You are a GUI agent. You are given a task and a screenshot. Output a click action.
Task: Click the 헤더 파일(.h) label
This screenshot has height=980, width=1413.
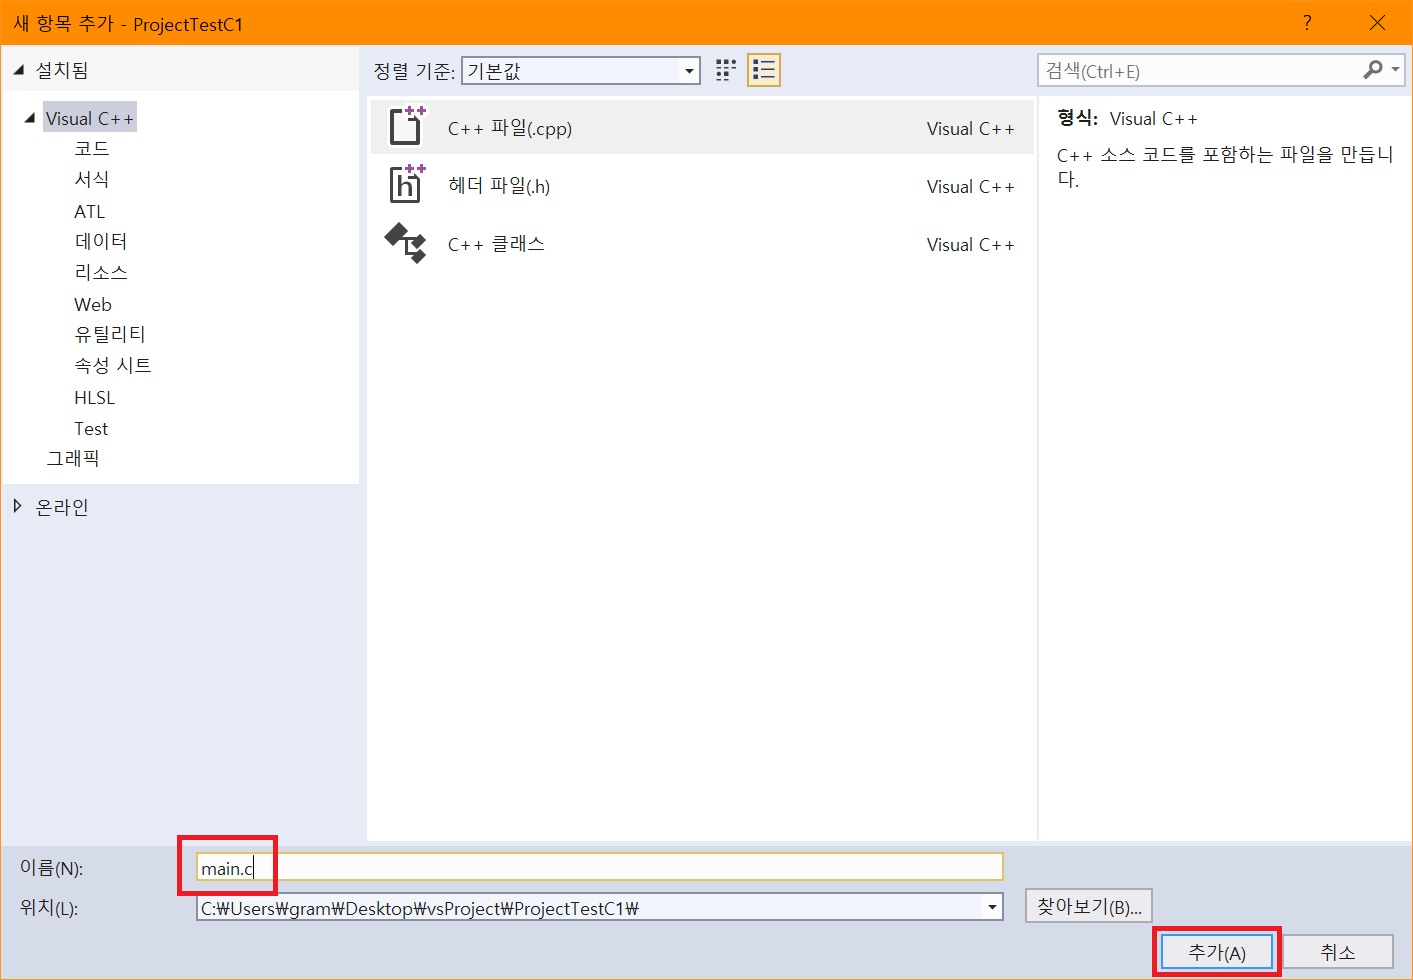499,186
